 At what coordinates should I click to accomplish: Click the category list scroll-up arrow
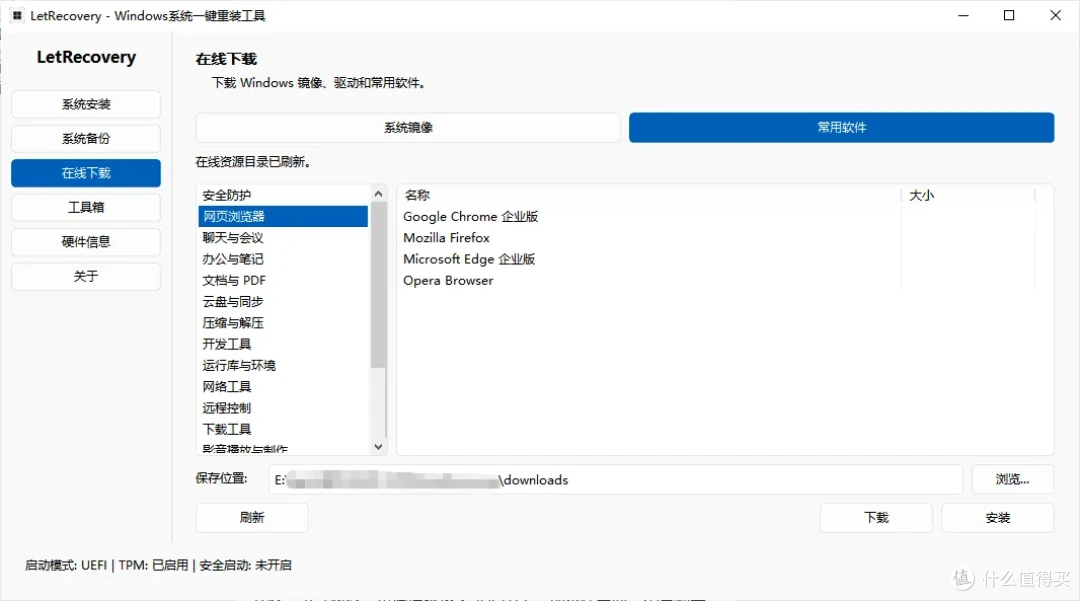pyautogui.click(x=378, y=194)
